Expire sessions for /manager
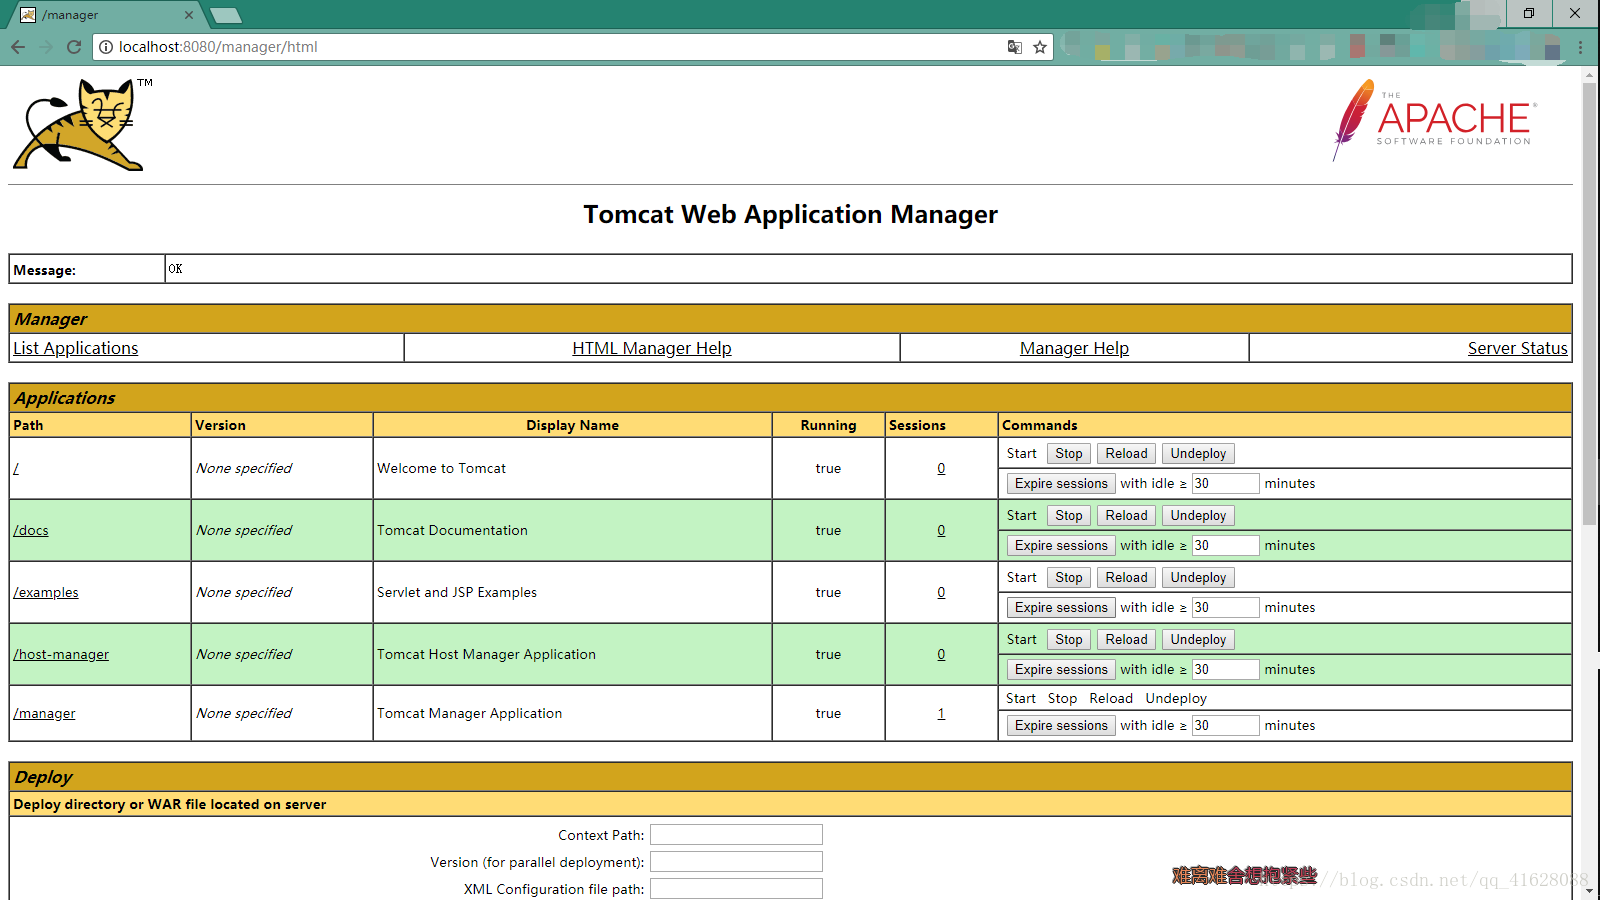 [x=1061, y=726]
